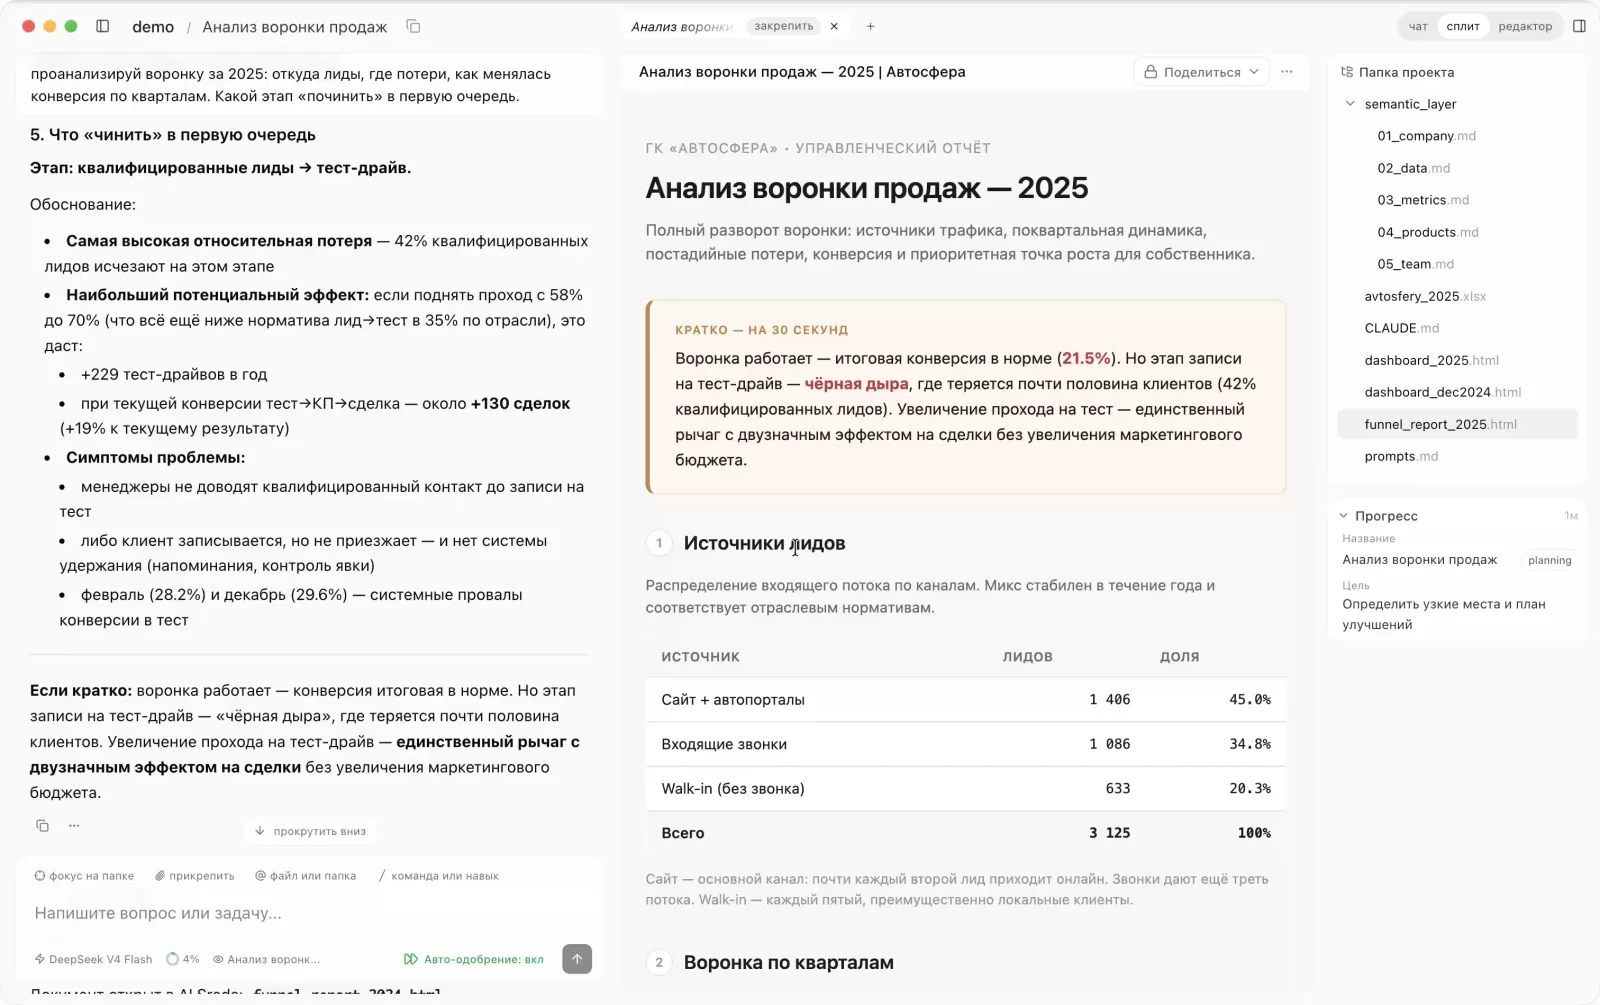Select file funnel_report_2025.html

point(1457,424)
